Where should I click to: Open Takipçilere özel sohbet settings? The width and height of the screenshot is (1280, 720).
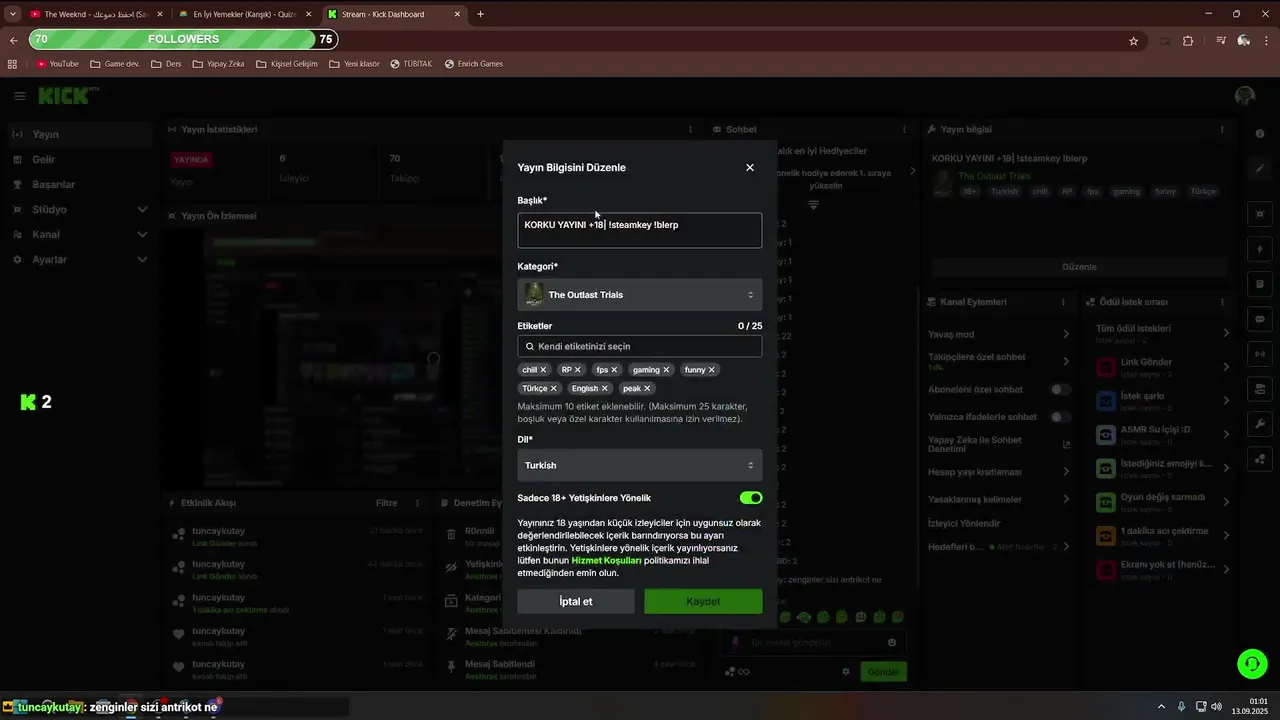point(1000,361)
